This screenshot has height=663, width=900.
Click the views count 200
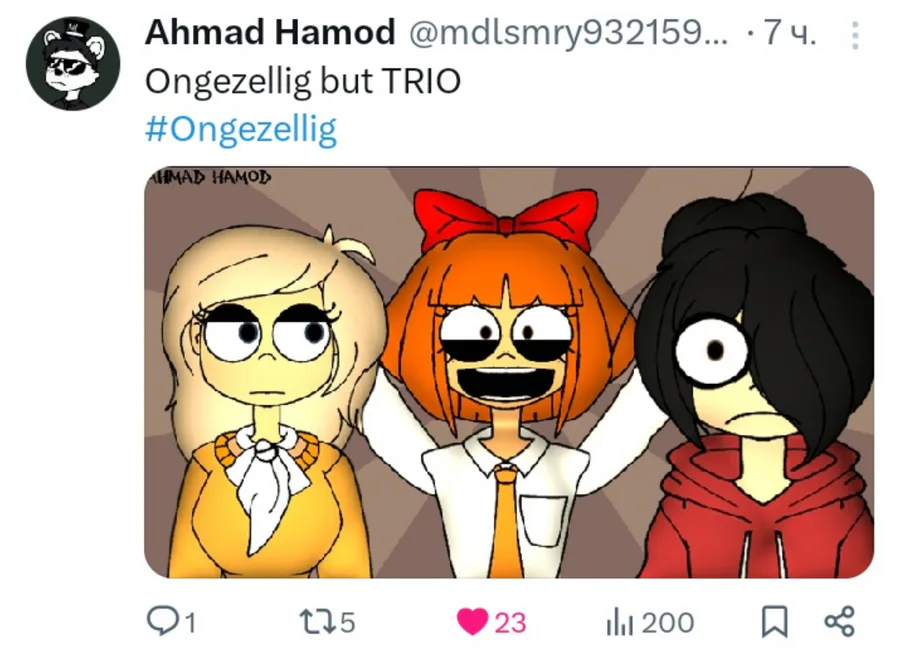pyautogui.click(x=668, y=623)
